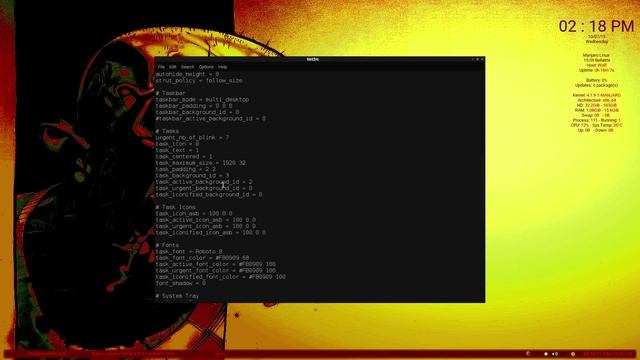The width and height of the screenshot is (640, 360).
Task: Close the text editor window
Action: pos(482,59)
